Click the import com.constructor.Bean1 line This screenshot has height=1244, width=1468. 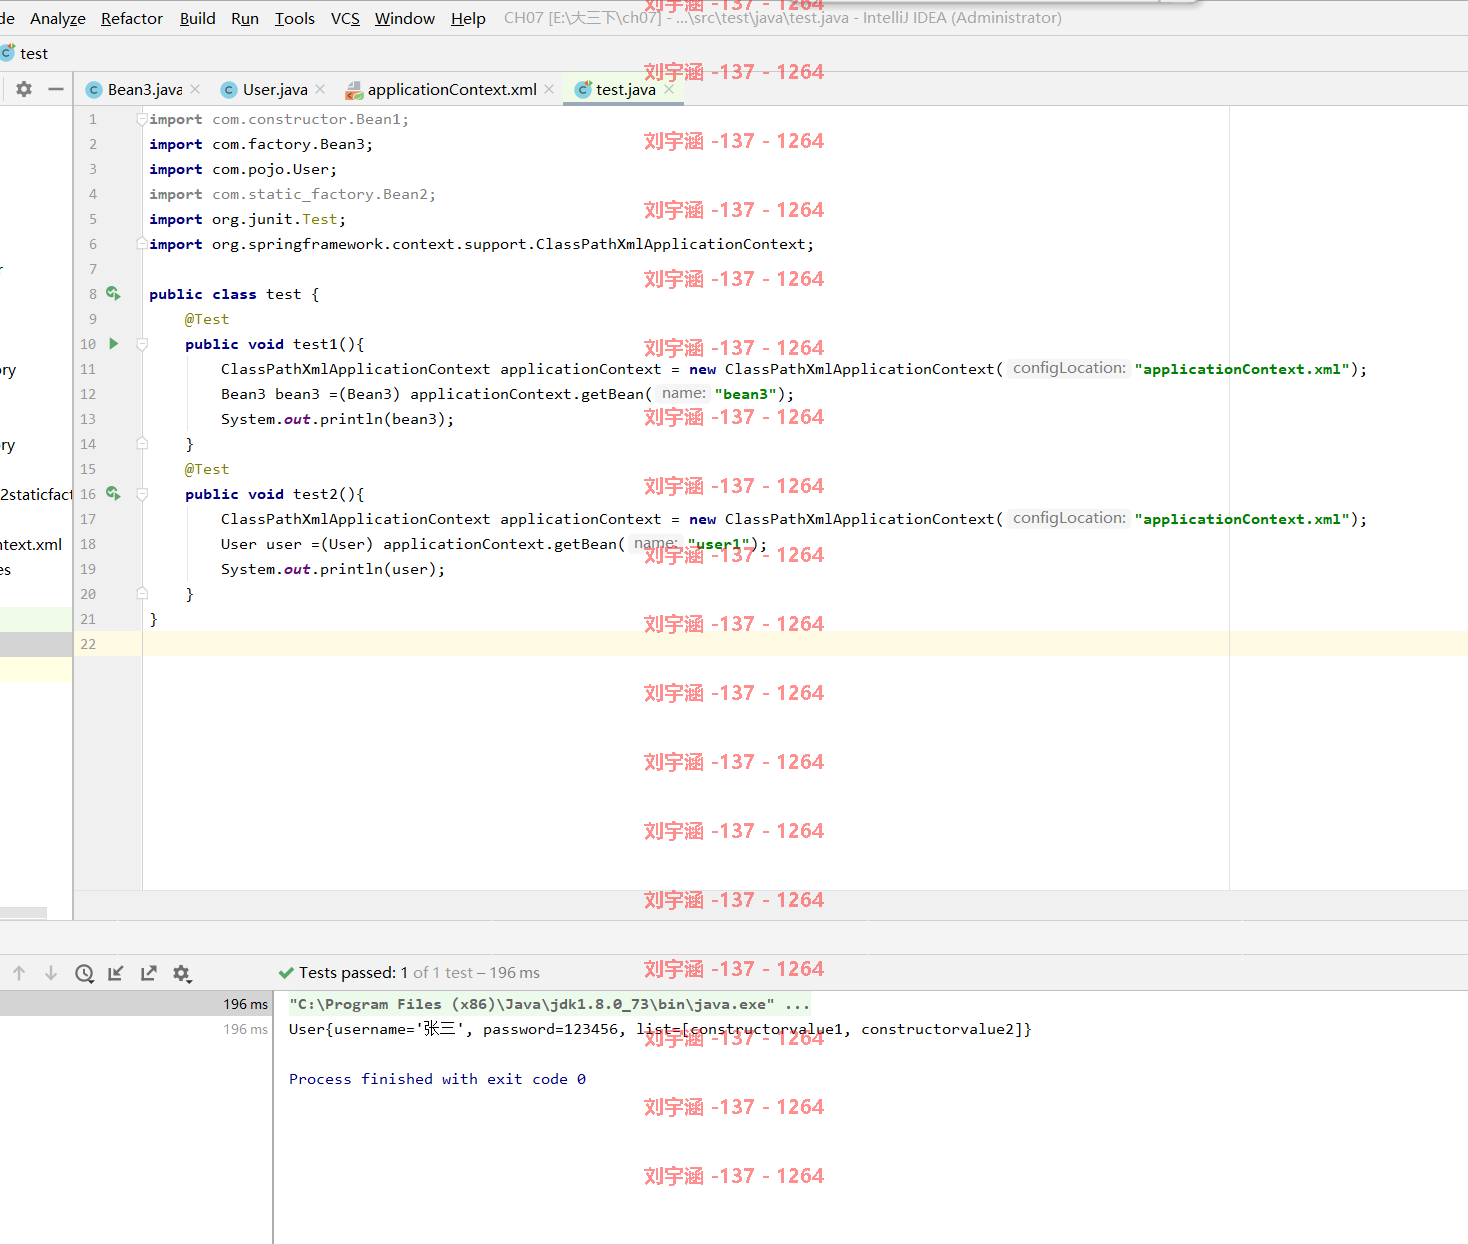click(279, 119)
